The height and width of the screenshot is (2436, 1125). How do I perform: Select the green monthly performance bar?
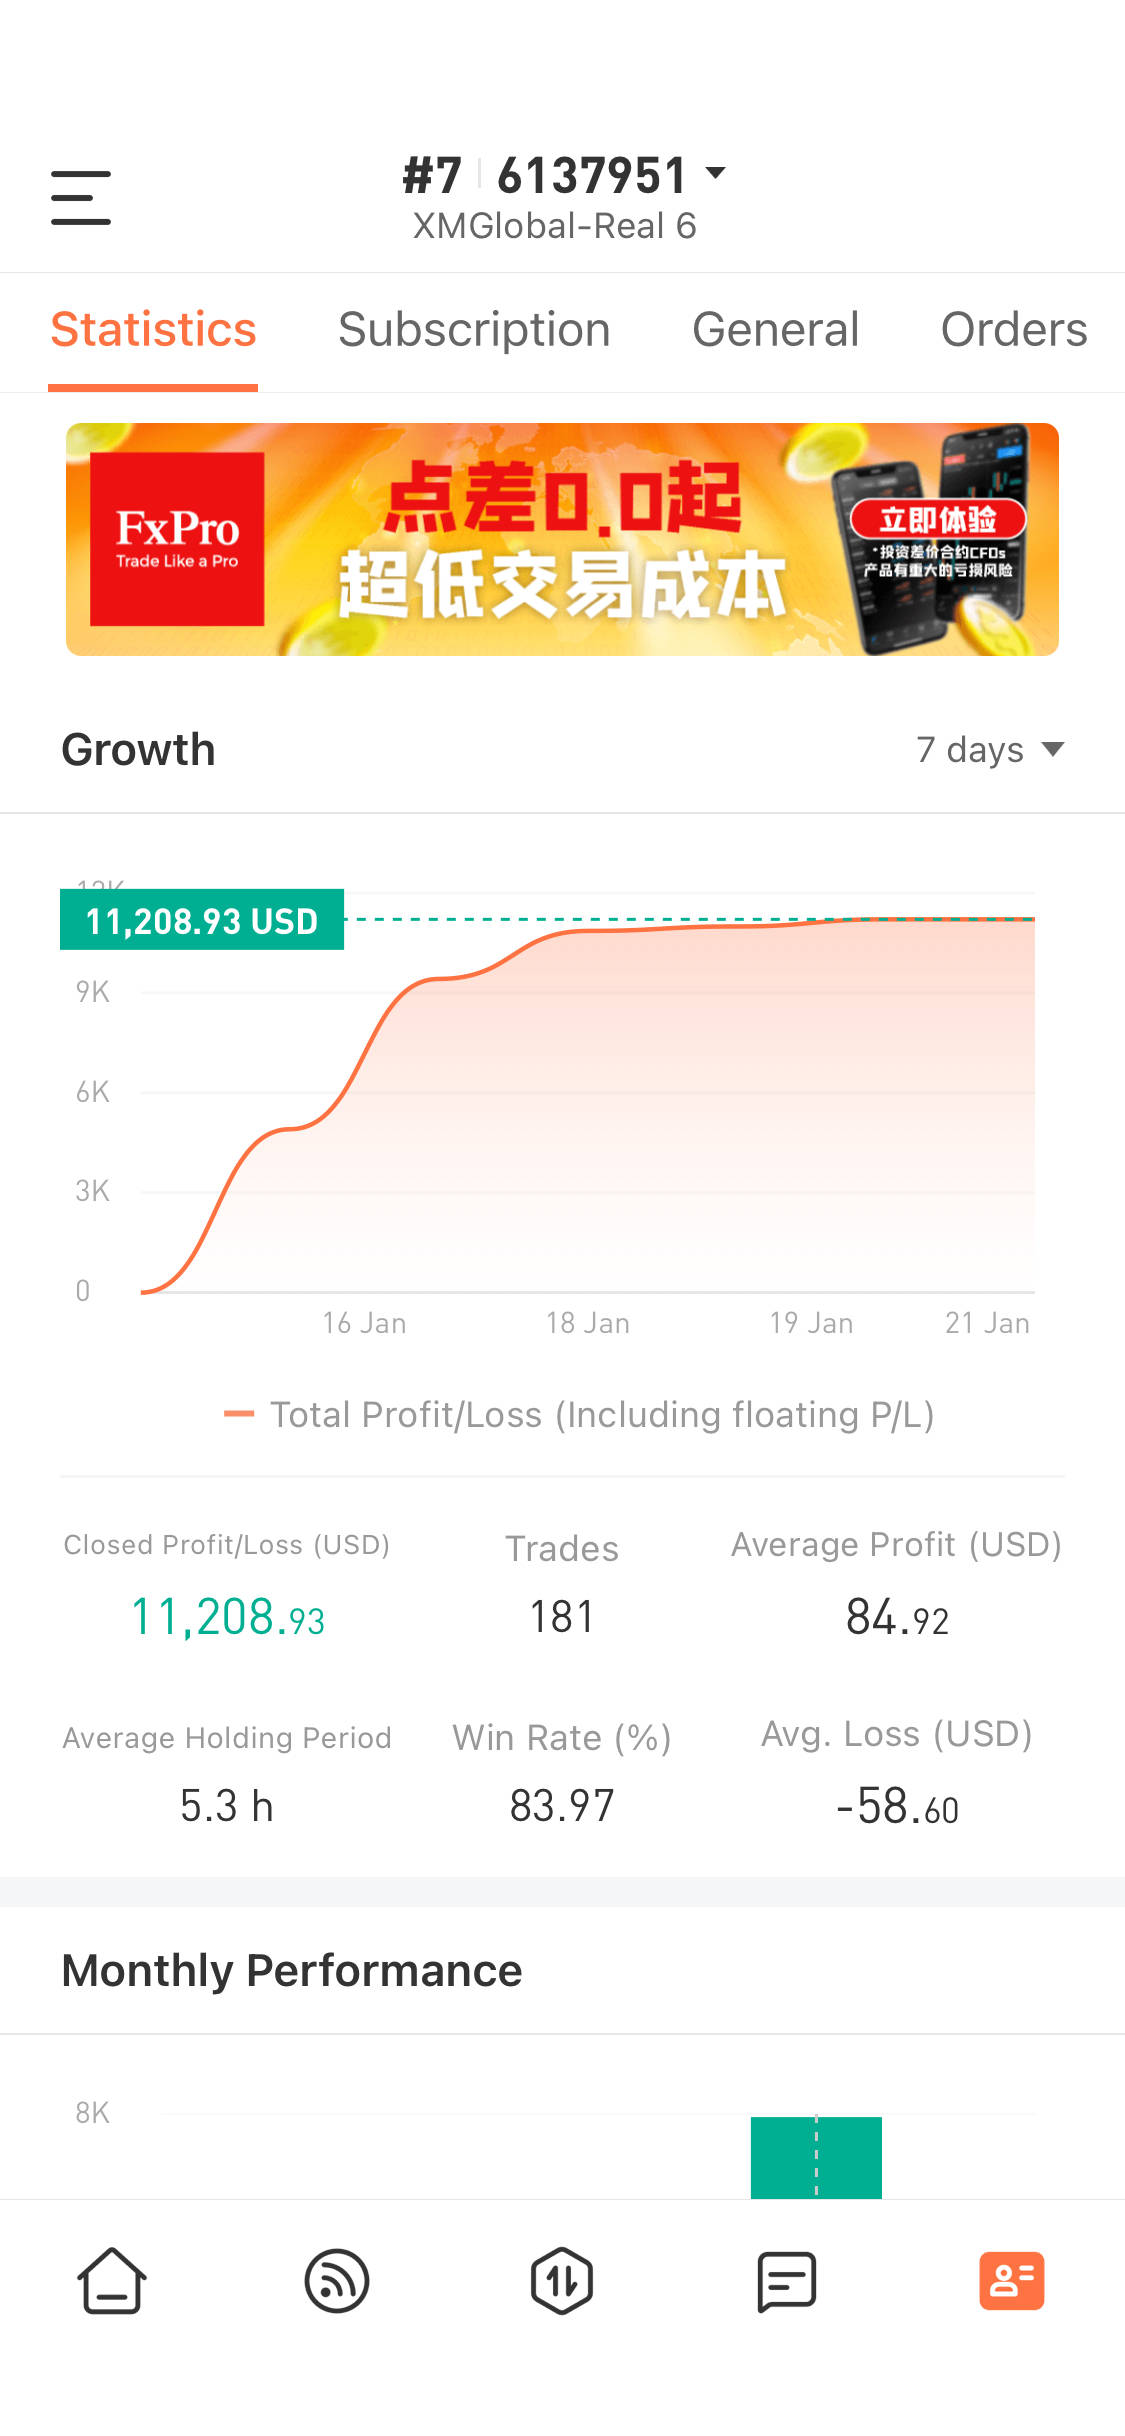click(x=816, y=2157)
